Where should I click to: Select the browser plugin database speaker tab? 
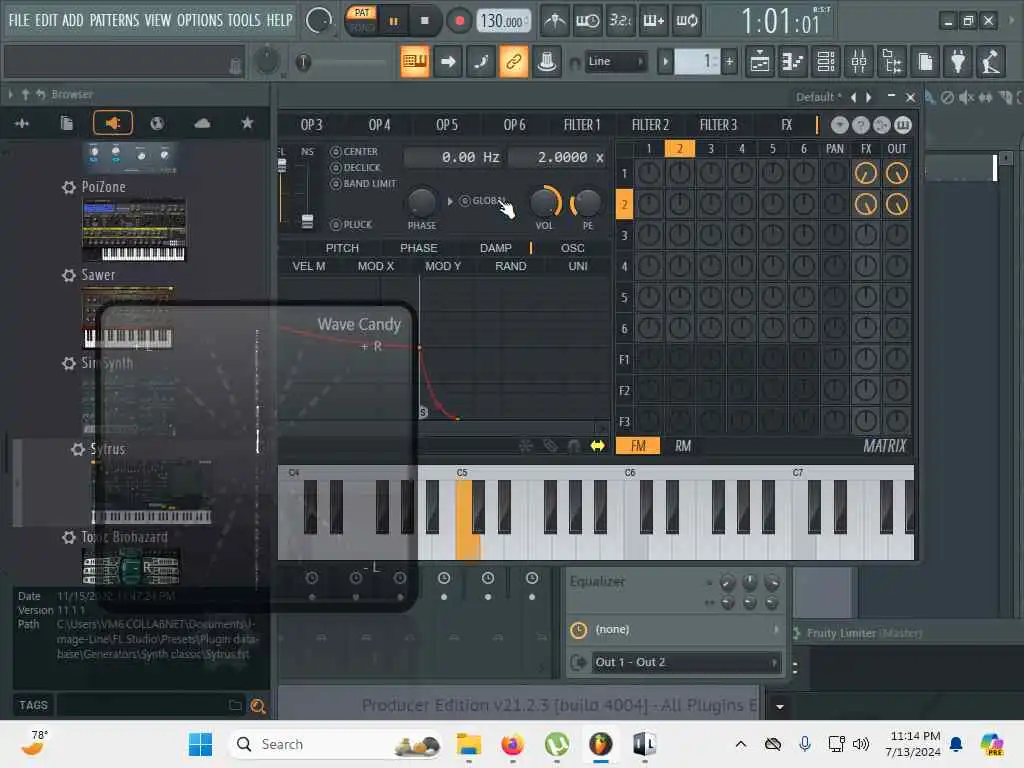pyautogui.click(x=112, y=123)
